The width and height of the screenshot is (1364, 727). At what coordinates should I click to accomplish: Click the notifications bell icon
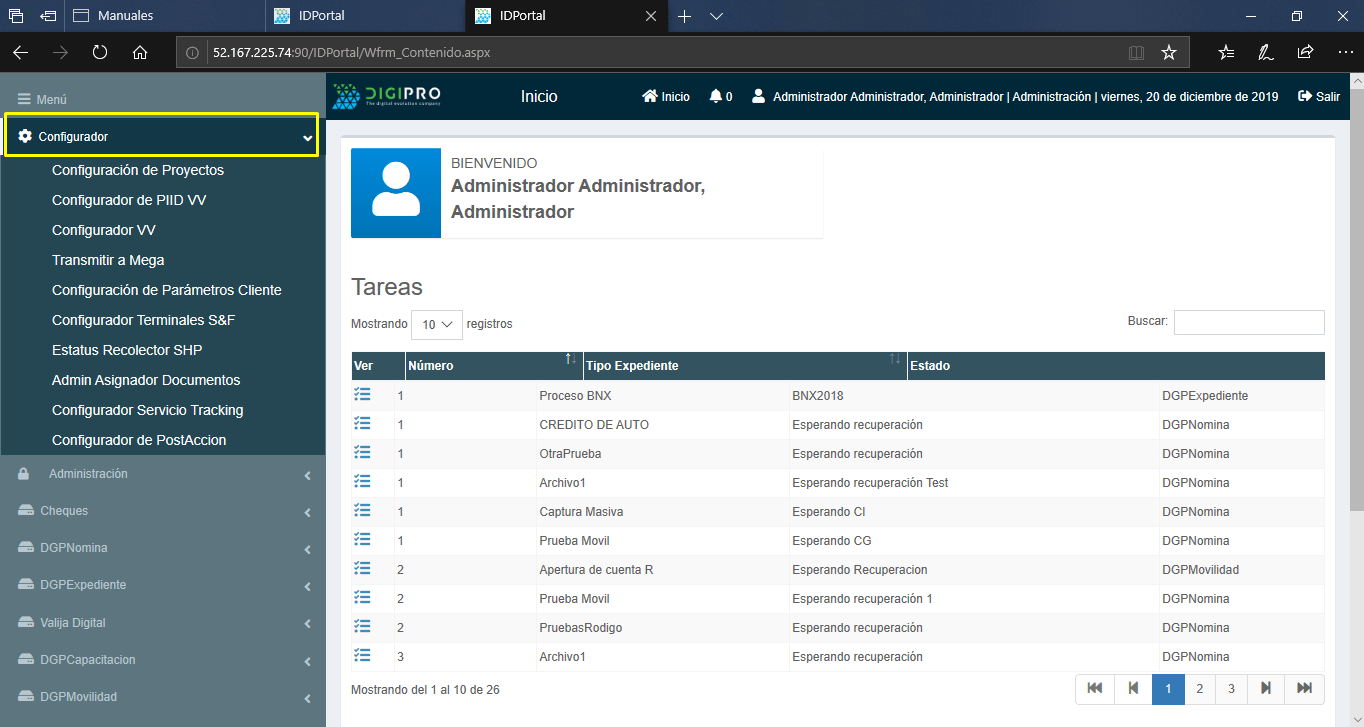(x=715, y=97)
